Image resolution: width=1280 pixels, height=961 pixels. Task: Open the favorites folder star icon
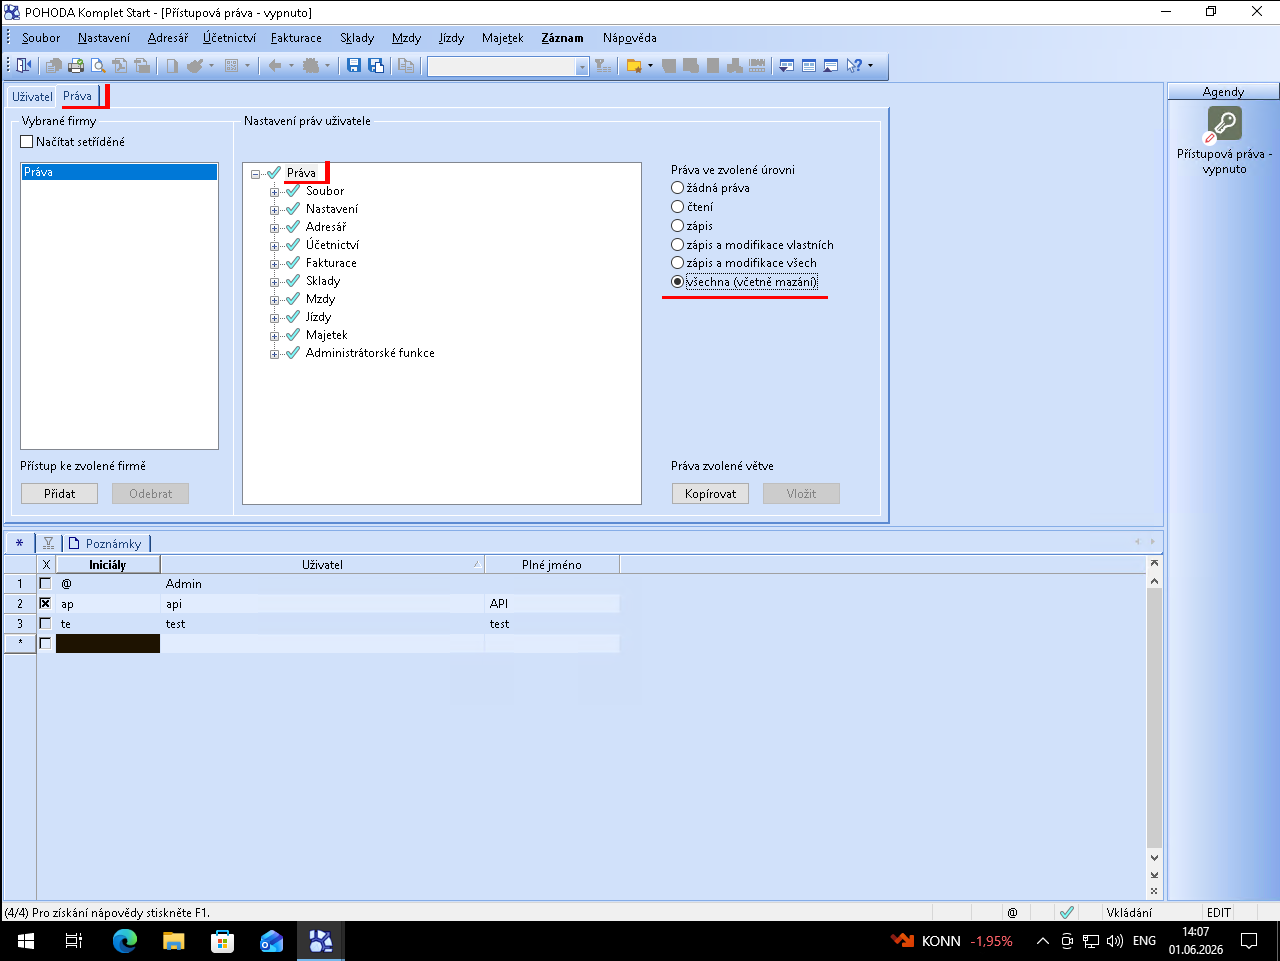pyautogui.click(x=633, y=66)
